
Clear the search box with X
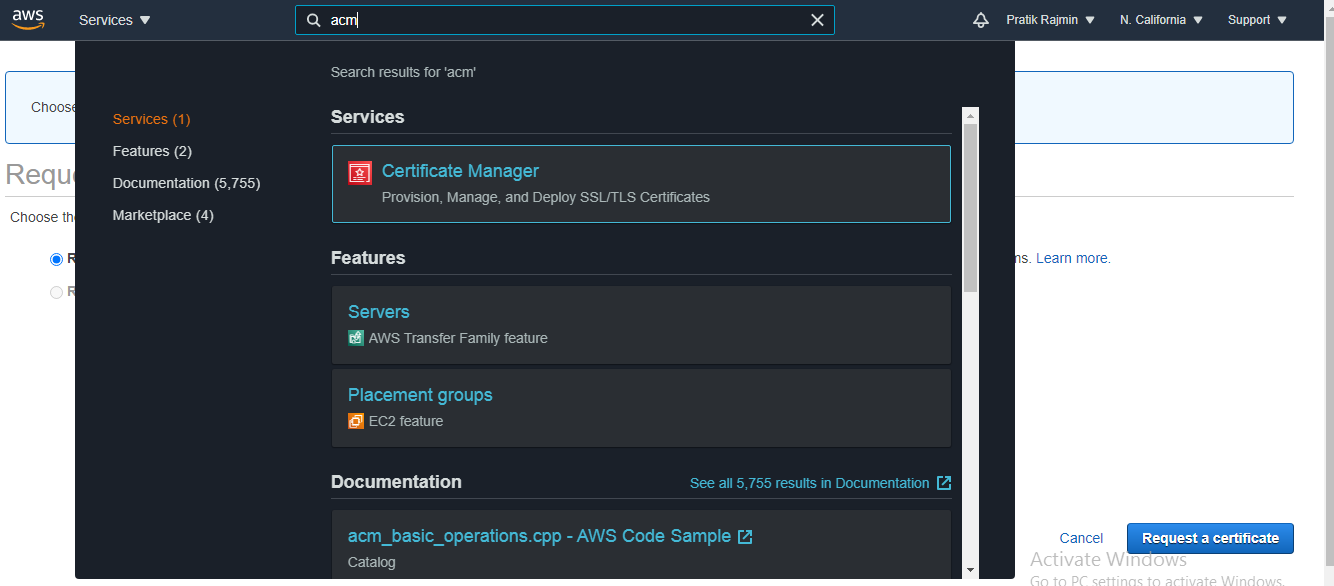pyautogui.click(x=817, y=20)
